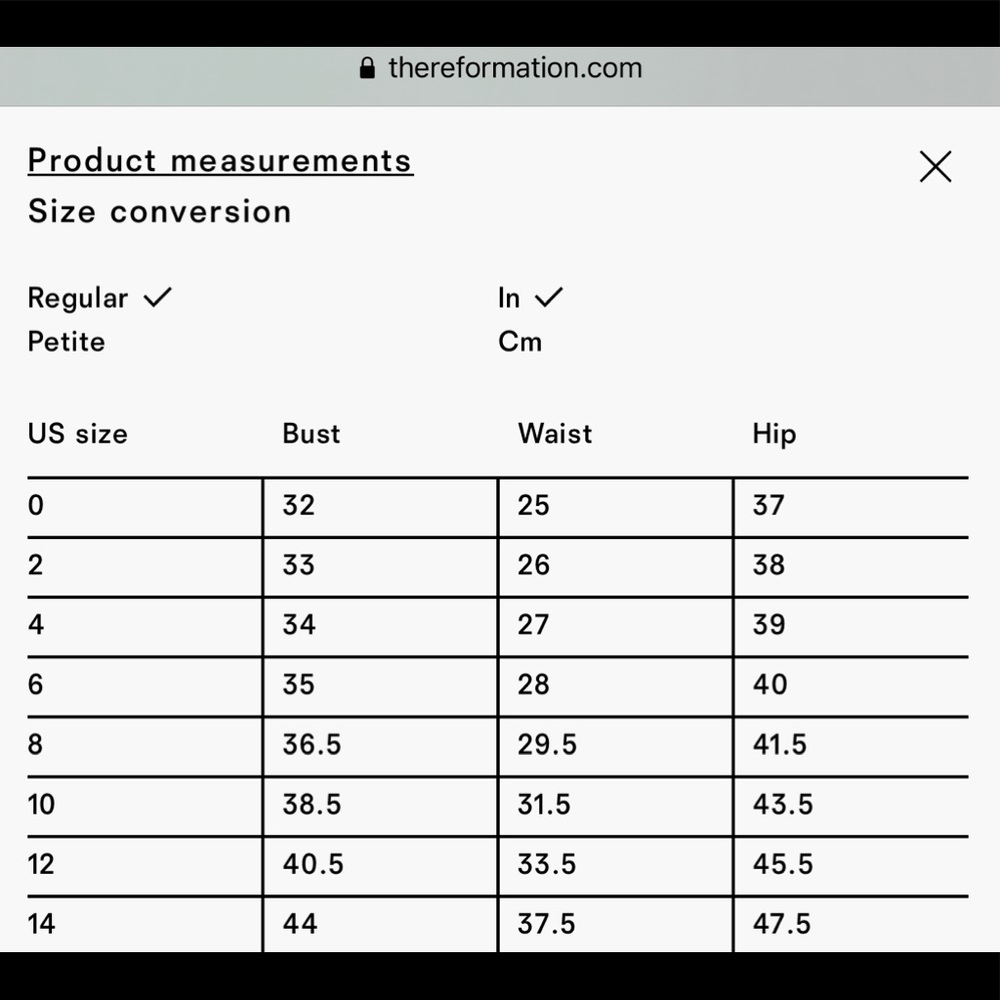Open the Product measurements link
Screen dimensions: 1000x1000
(x=220, y=161)
